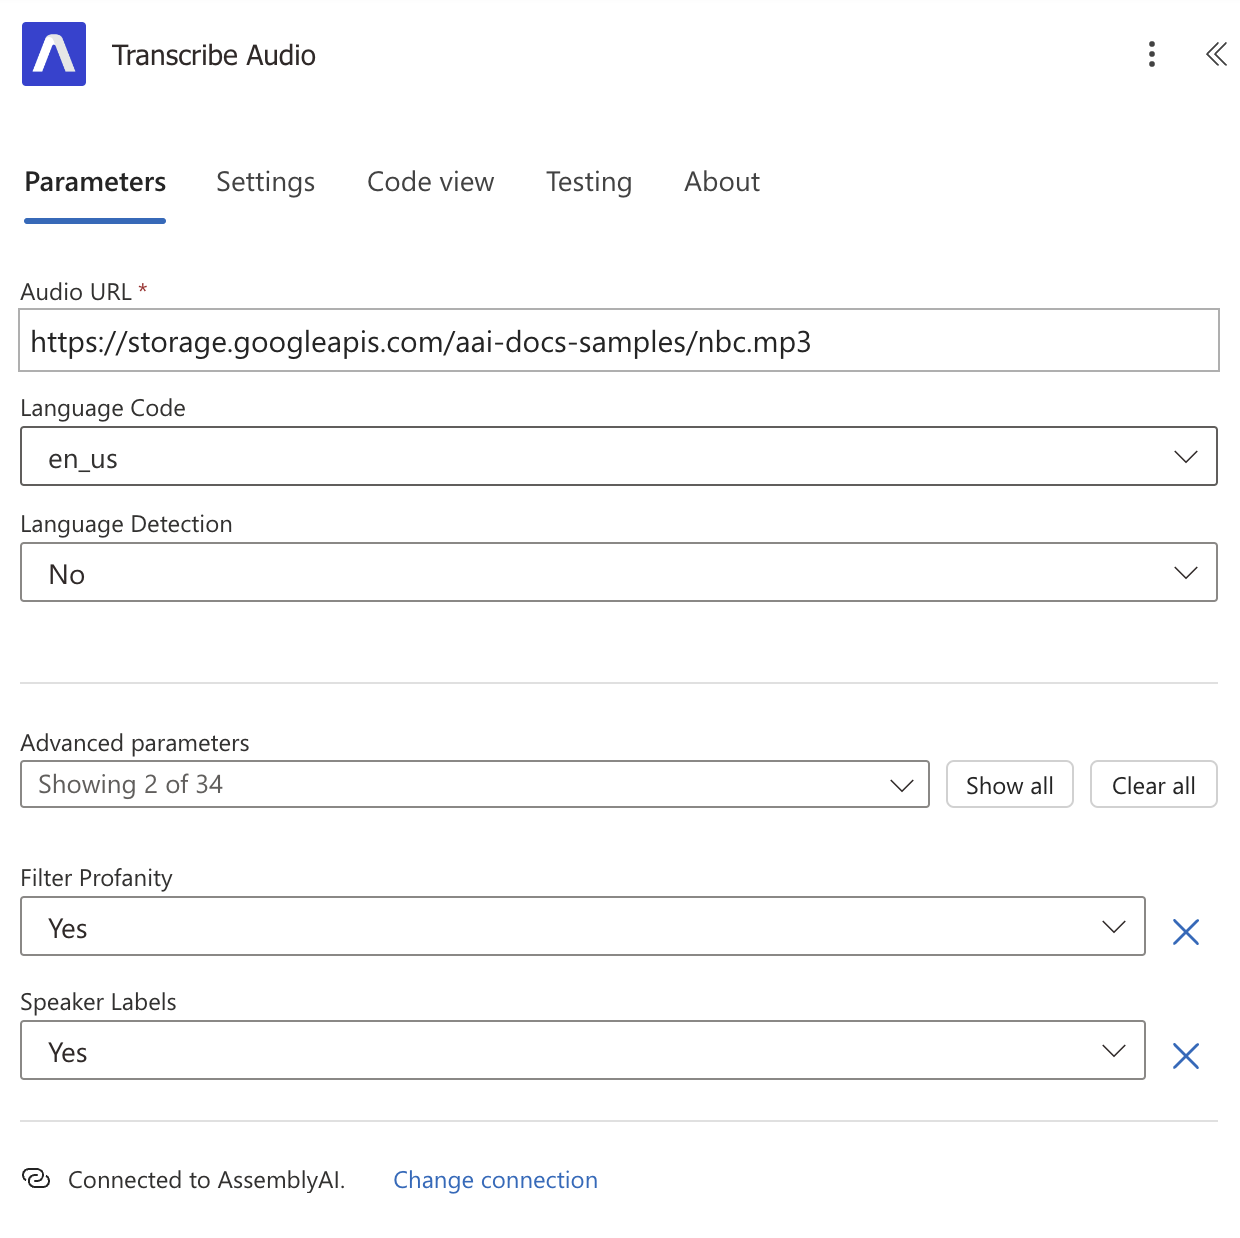The image size is (1240, 1238).
Task: Click the Show all button
Action: pyautogui.click(x=1009, y=784)
